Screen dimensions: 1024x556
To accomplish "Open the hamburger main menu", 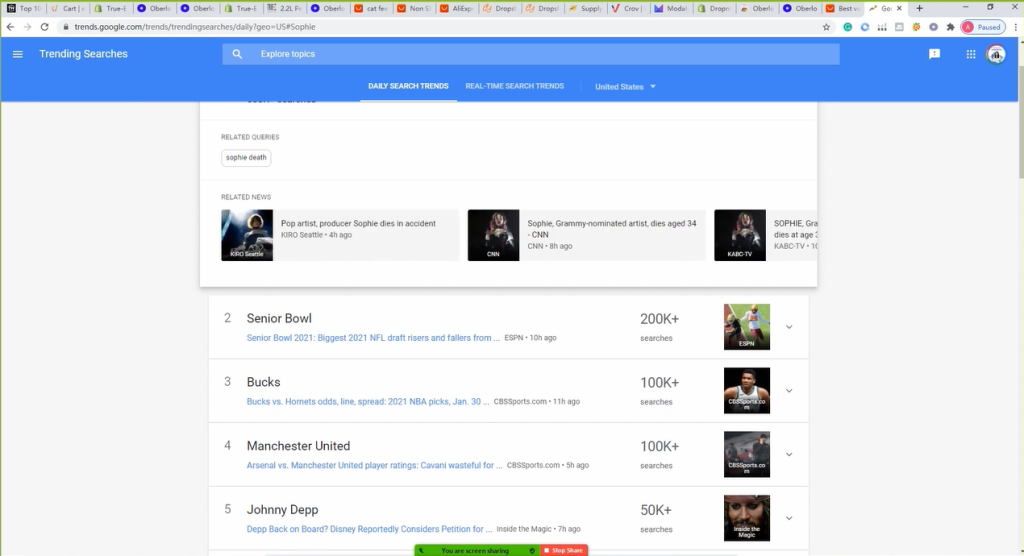I will tap(18, 54).
